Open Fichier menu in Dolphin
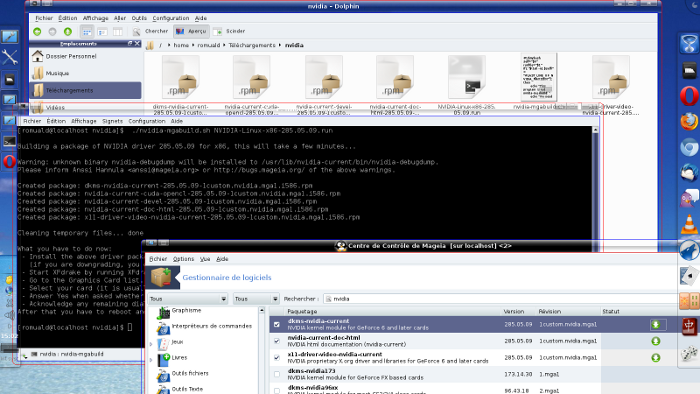This screenshot has width=700, height=394. (x=44, y=18)
